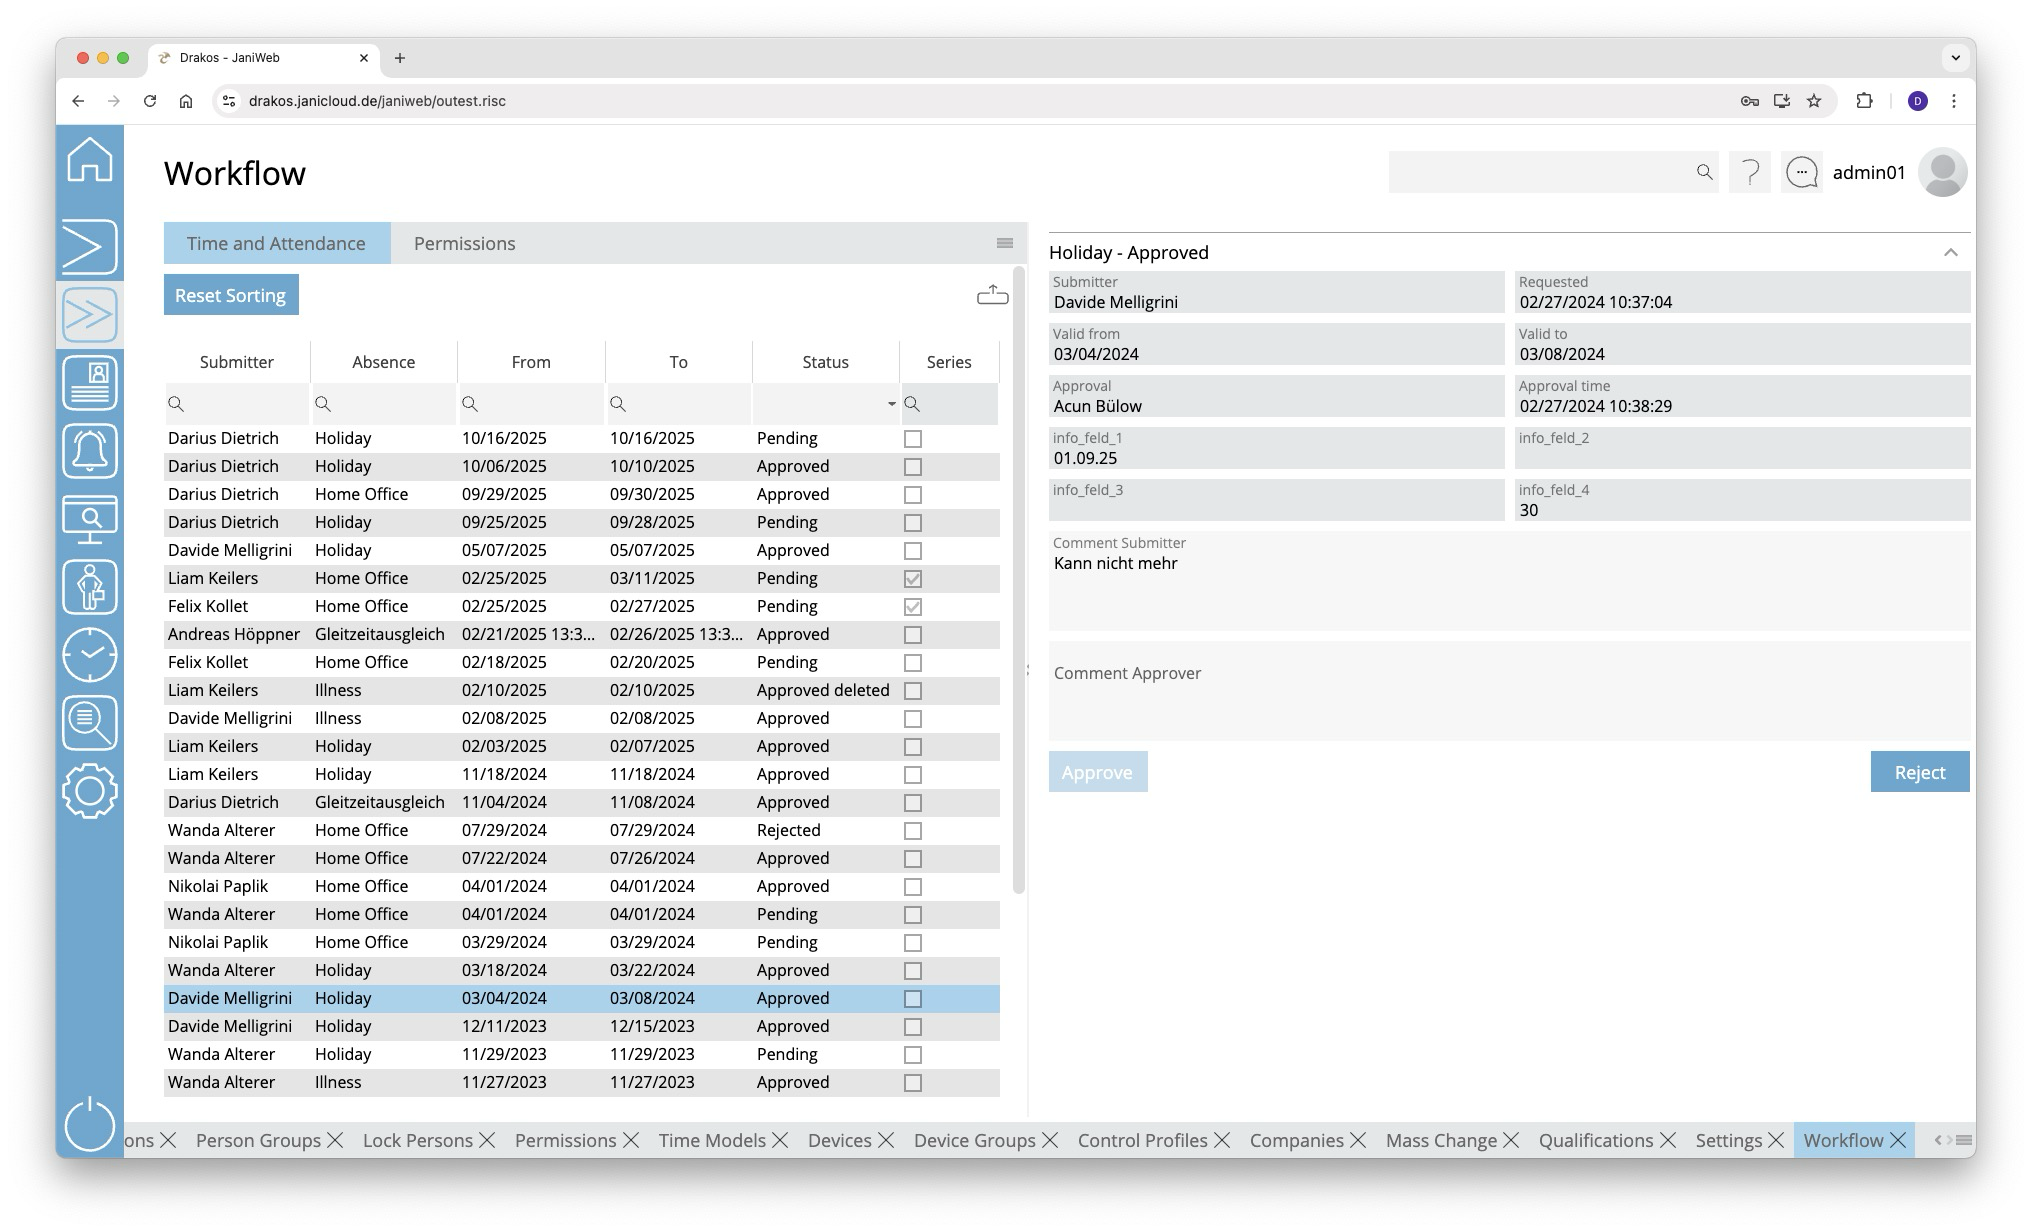Open the settings gear icon in the sidebar
The image size is (2032, 1232).
[90, 791]
